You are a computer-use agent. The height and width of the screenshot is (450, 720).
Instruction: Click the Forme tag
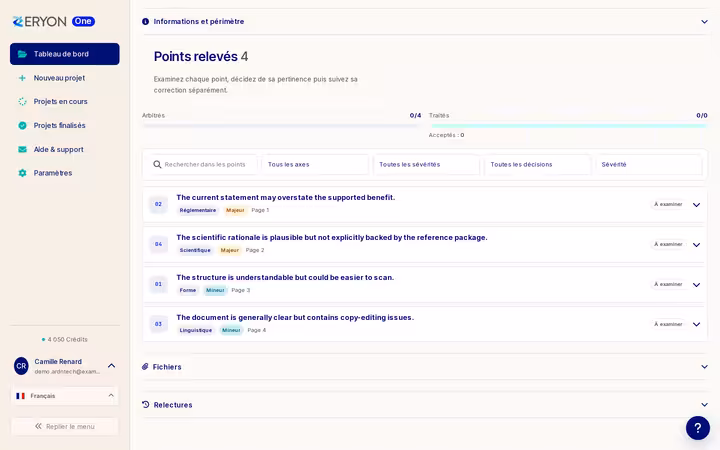click(188, 290)
